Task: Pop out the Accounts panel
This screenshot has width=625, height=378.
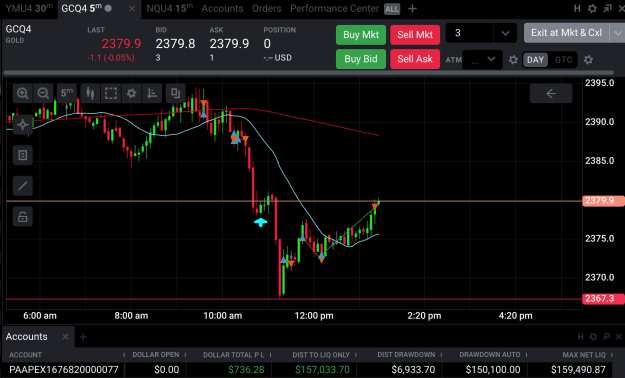Action: 606,337
